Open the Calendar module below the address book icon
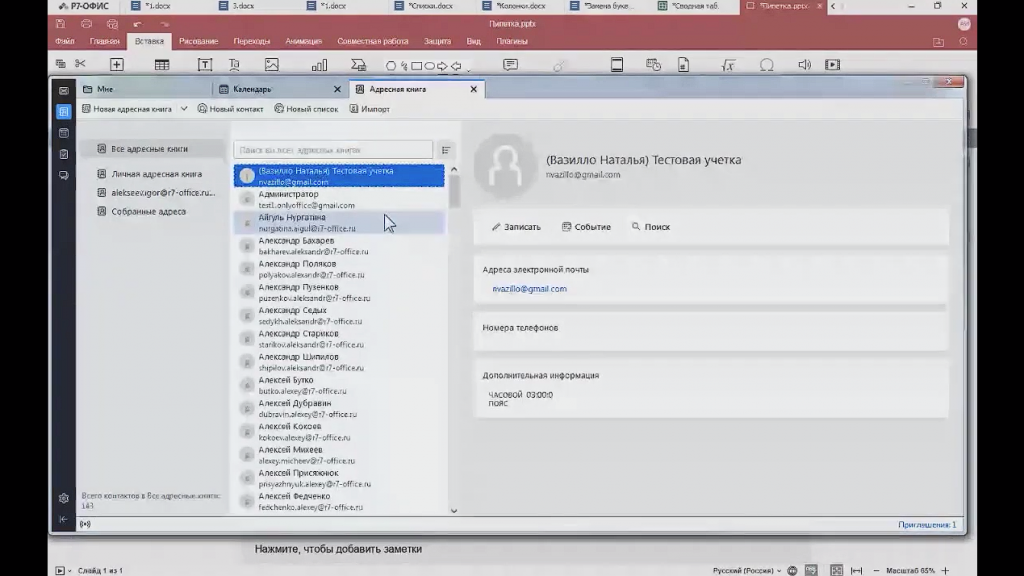This screenshot has width=1024, height=576. pos(63,133)
